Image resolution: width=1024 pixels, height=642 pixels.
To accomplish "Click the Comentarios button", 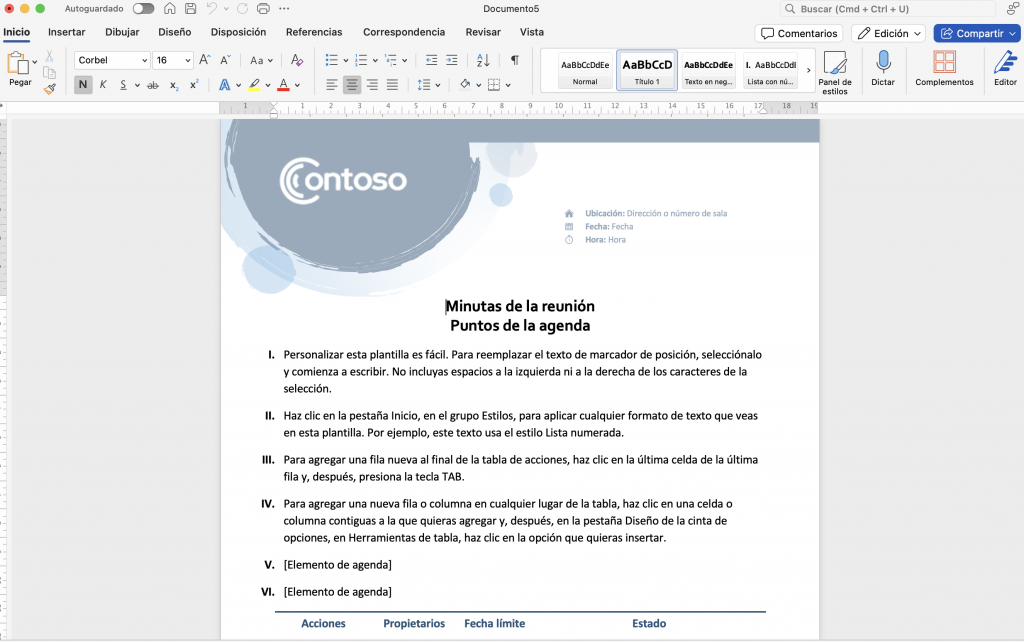I will 798,33.
